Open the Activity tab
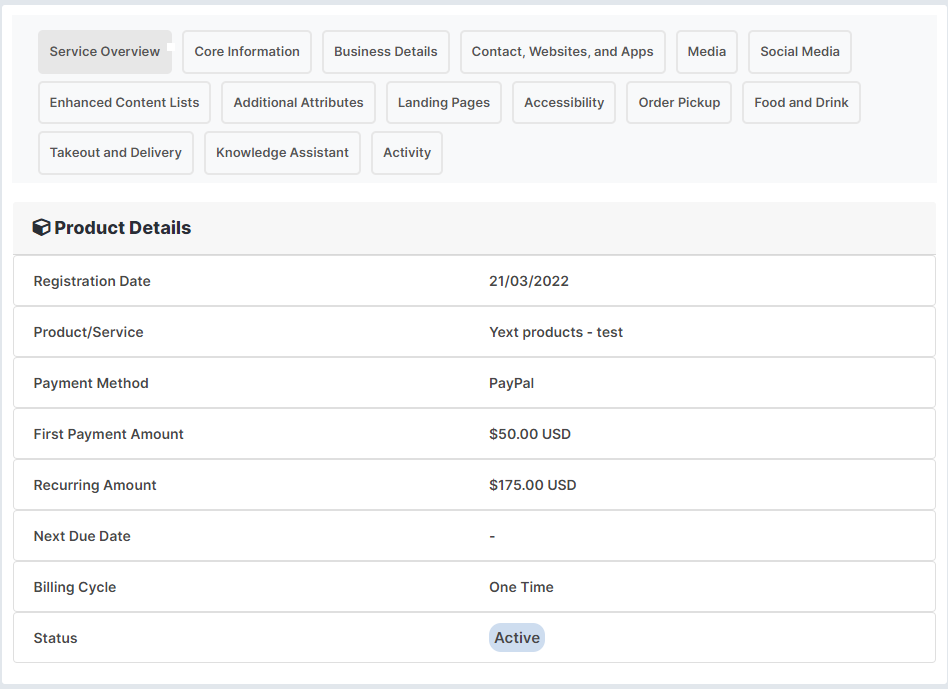Image resolution: width=948 pixels, height=689 pixels. click(x=406, y=152)
